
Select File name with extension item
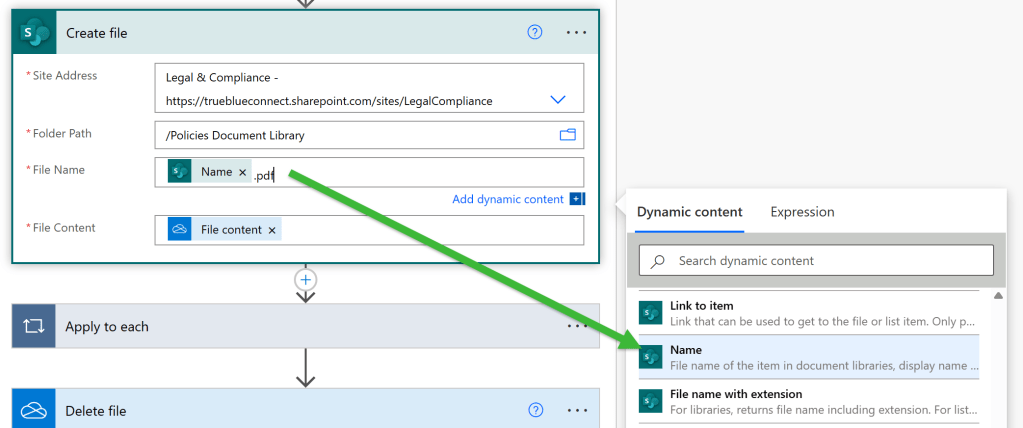pos(808,401)
